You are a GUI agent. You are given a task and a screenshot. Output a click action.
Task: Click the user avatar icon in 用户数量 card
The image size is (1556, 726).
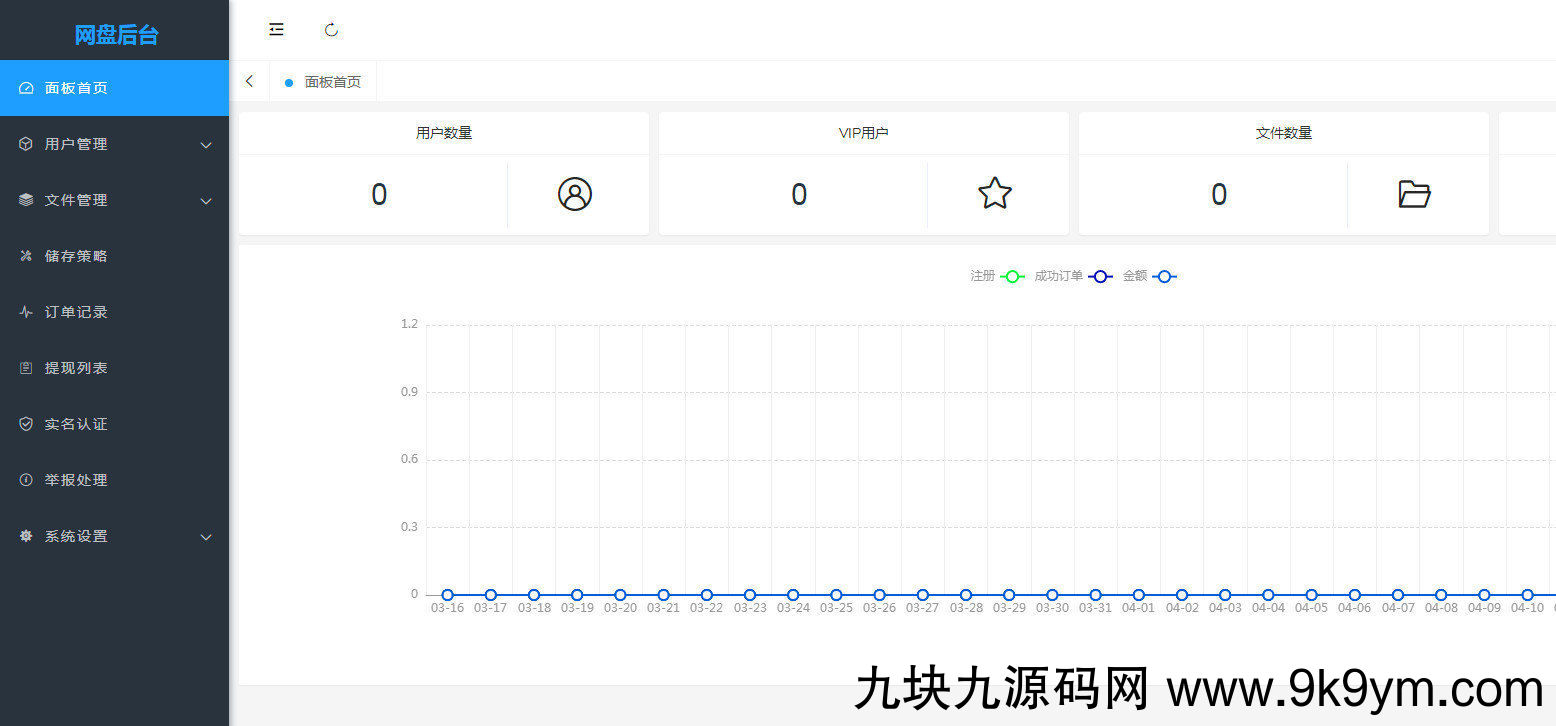point(575,194)
